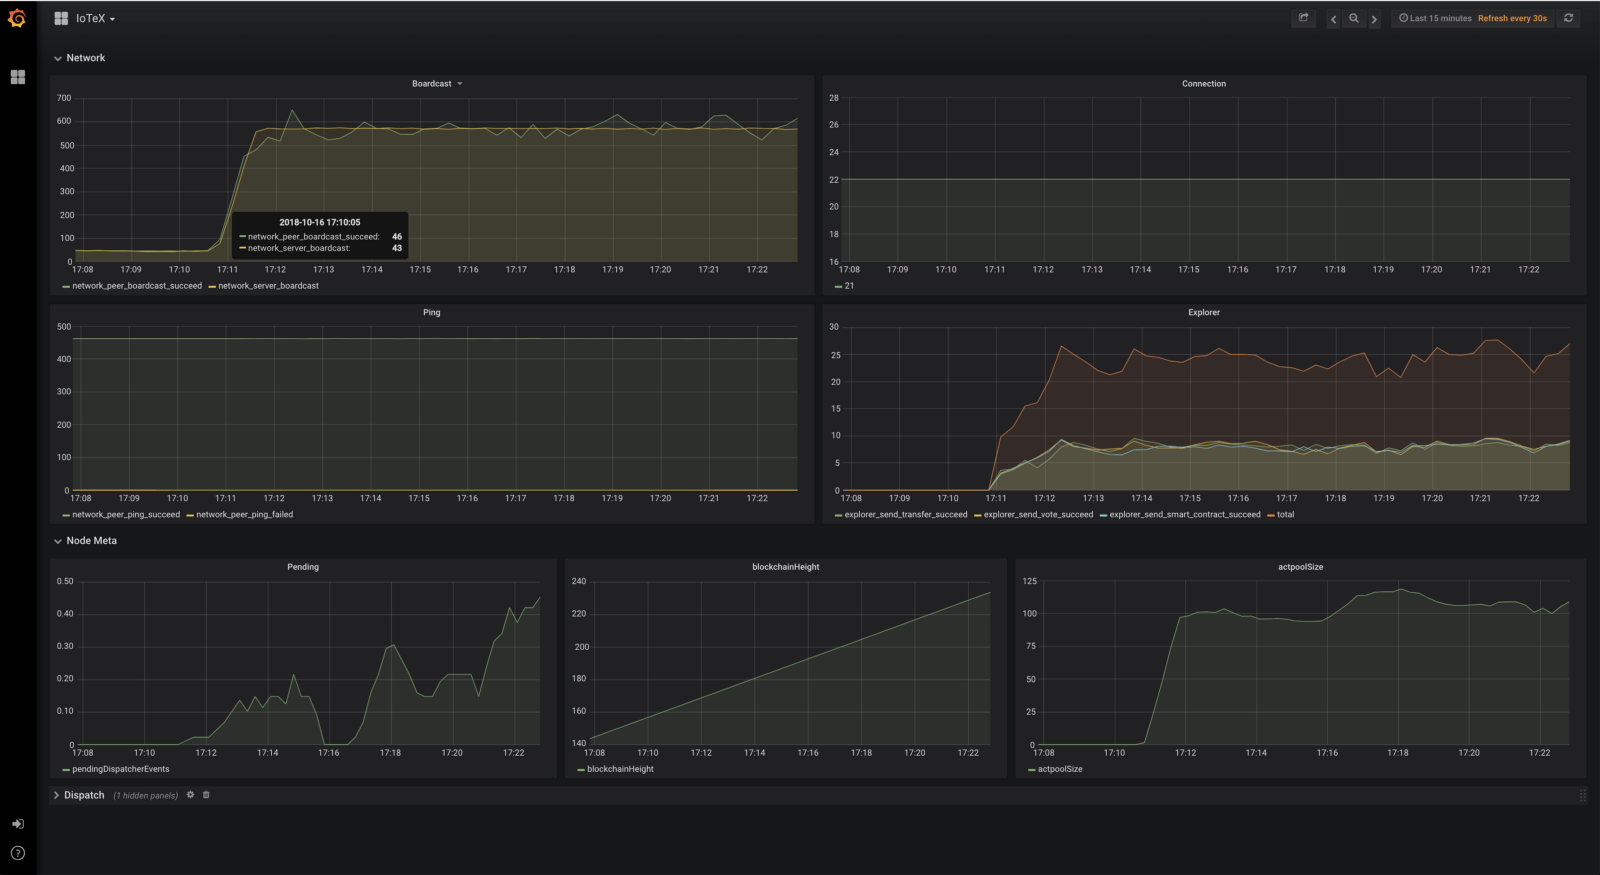Image resolution: width=1600 pixels, height=875 pixels.
Task: Open Dispatch row settings gear
Action: [190, 795]
